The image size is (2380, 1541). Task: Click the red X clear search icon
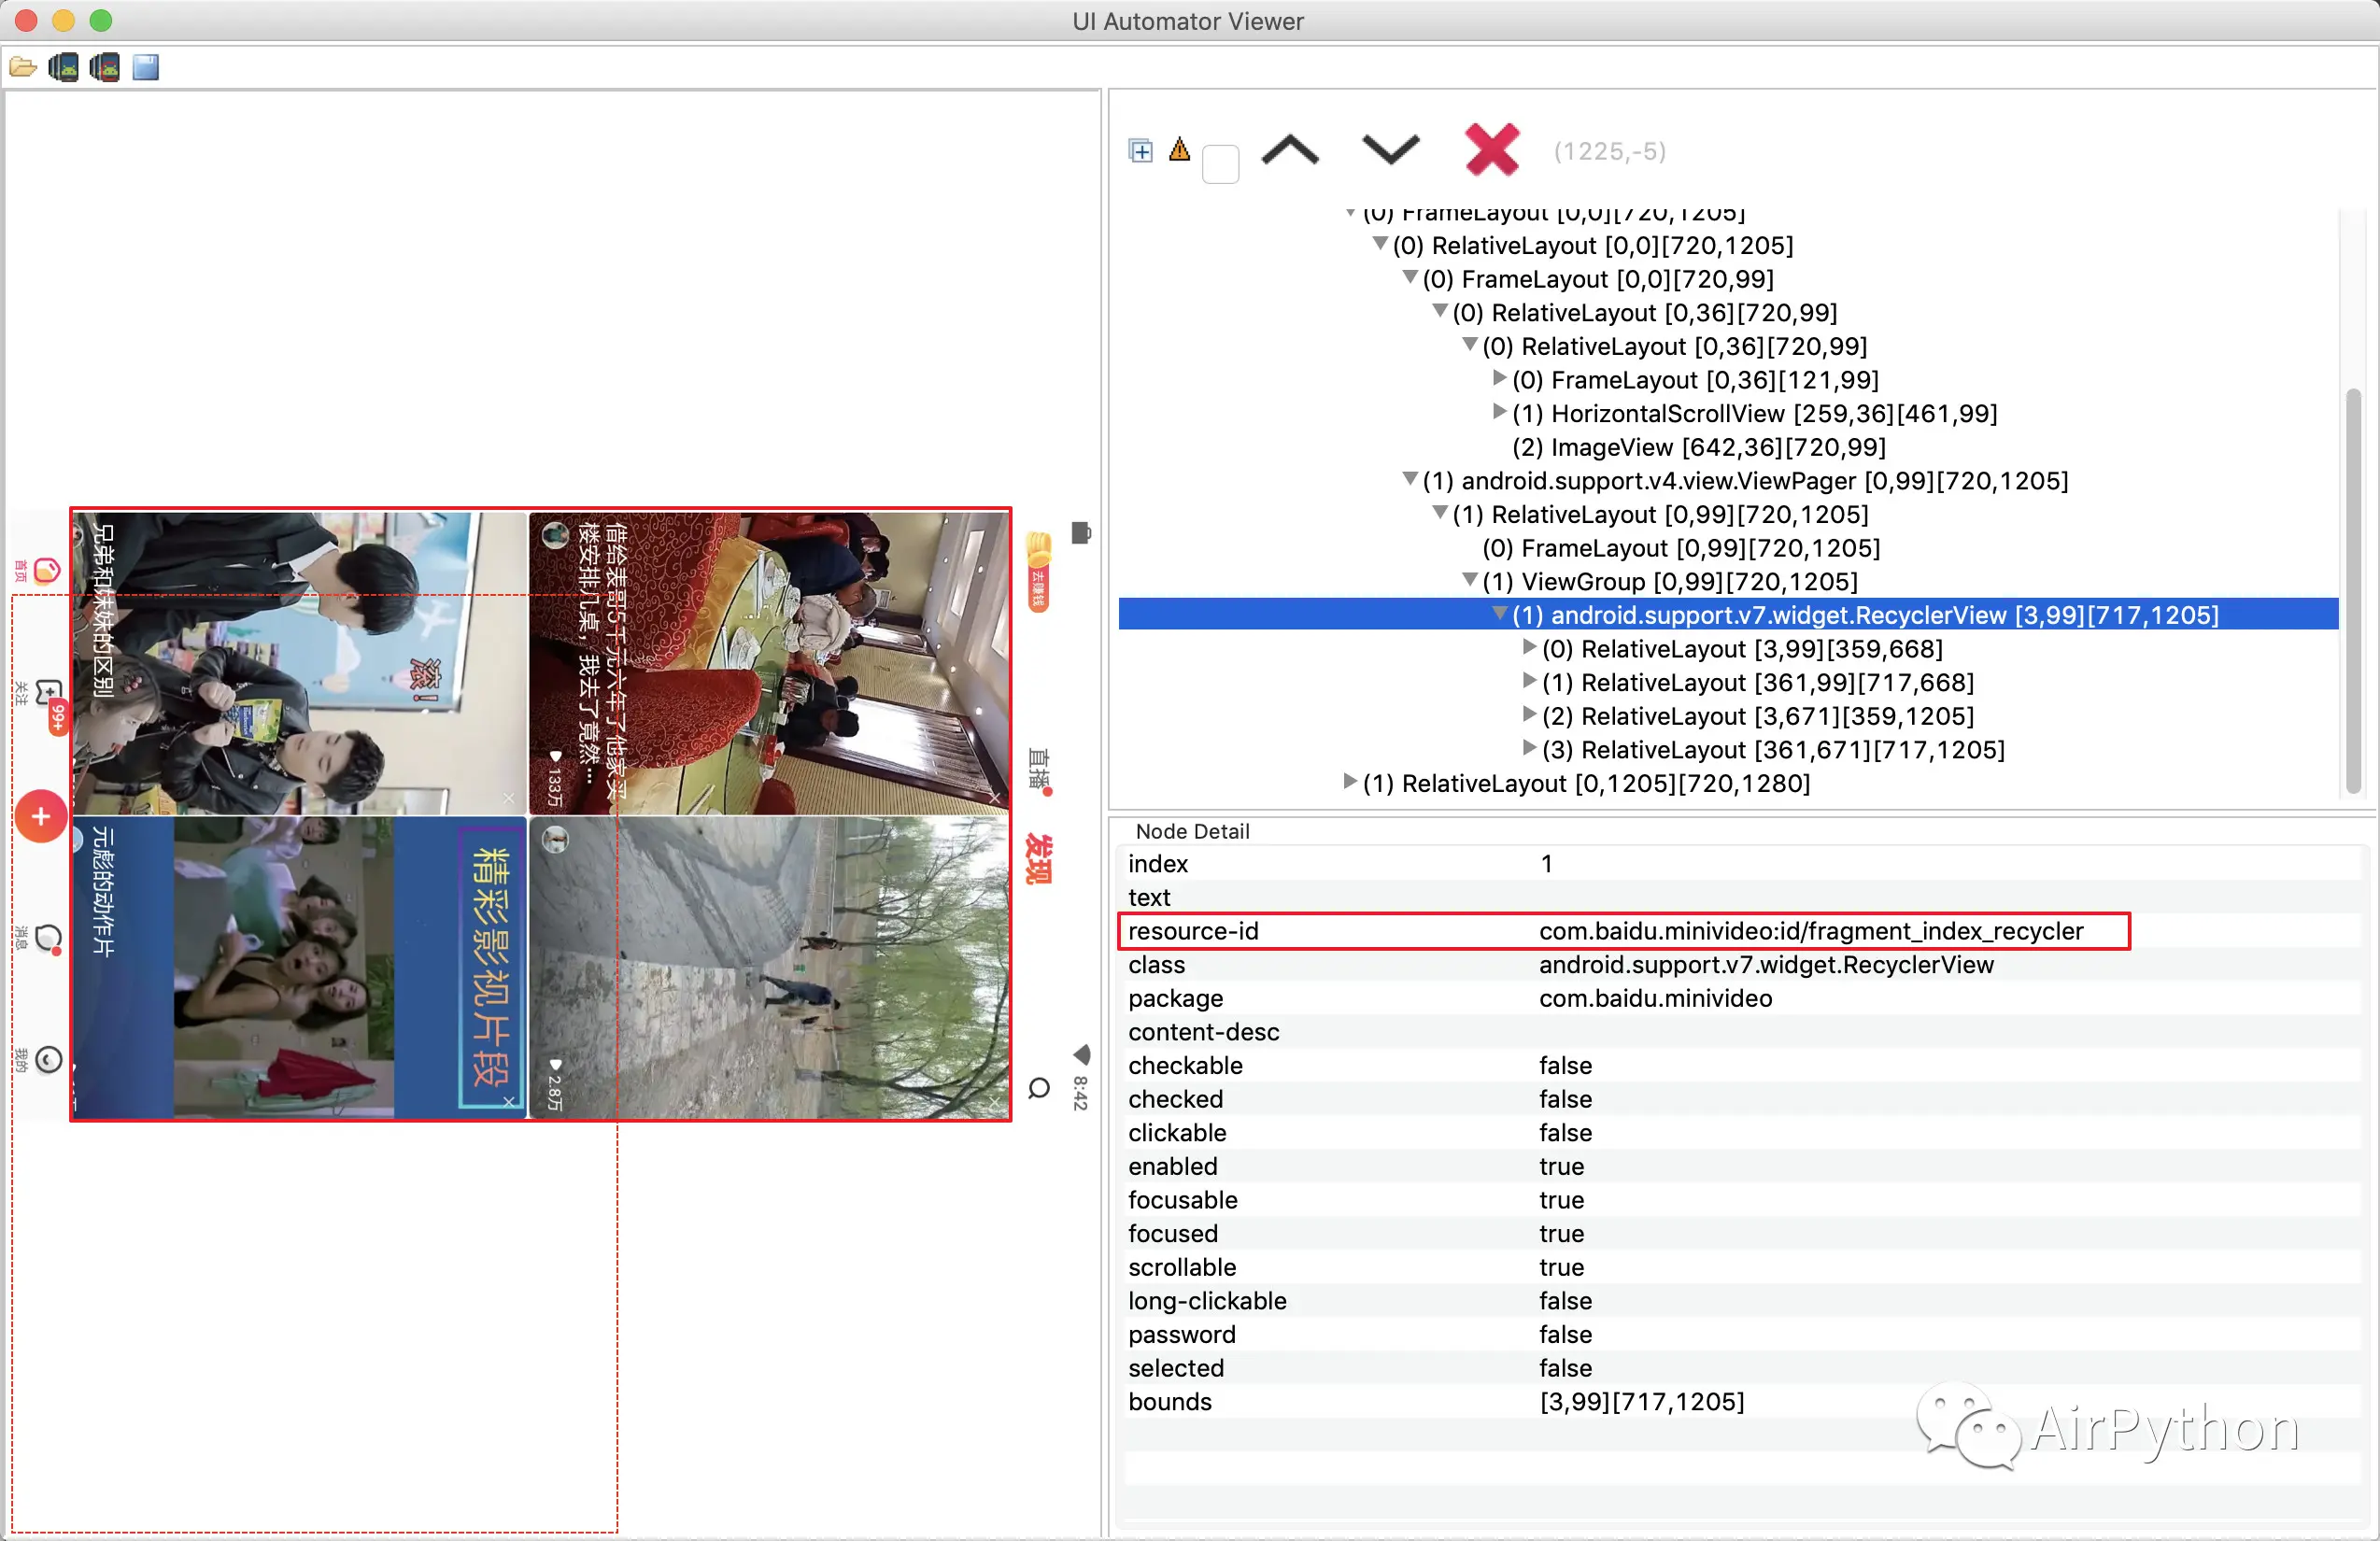[x=1491, y=151]
